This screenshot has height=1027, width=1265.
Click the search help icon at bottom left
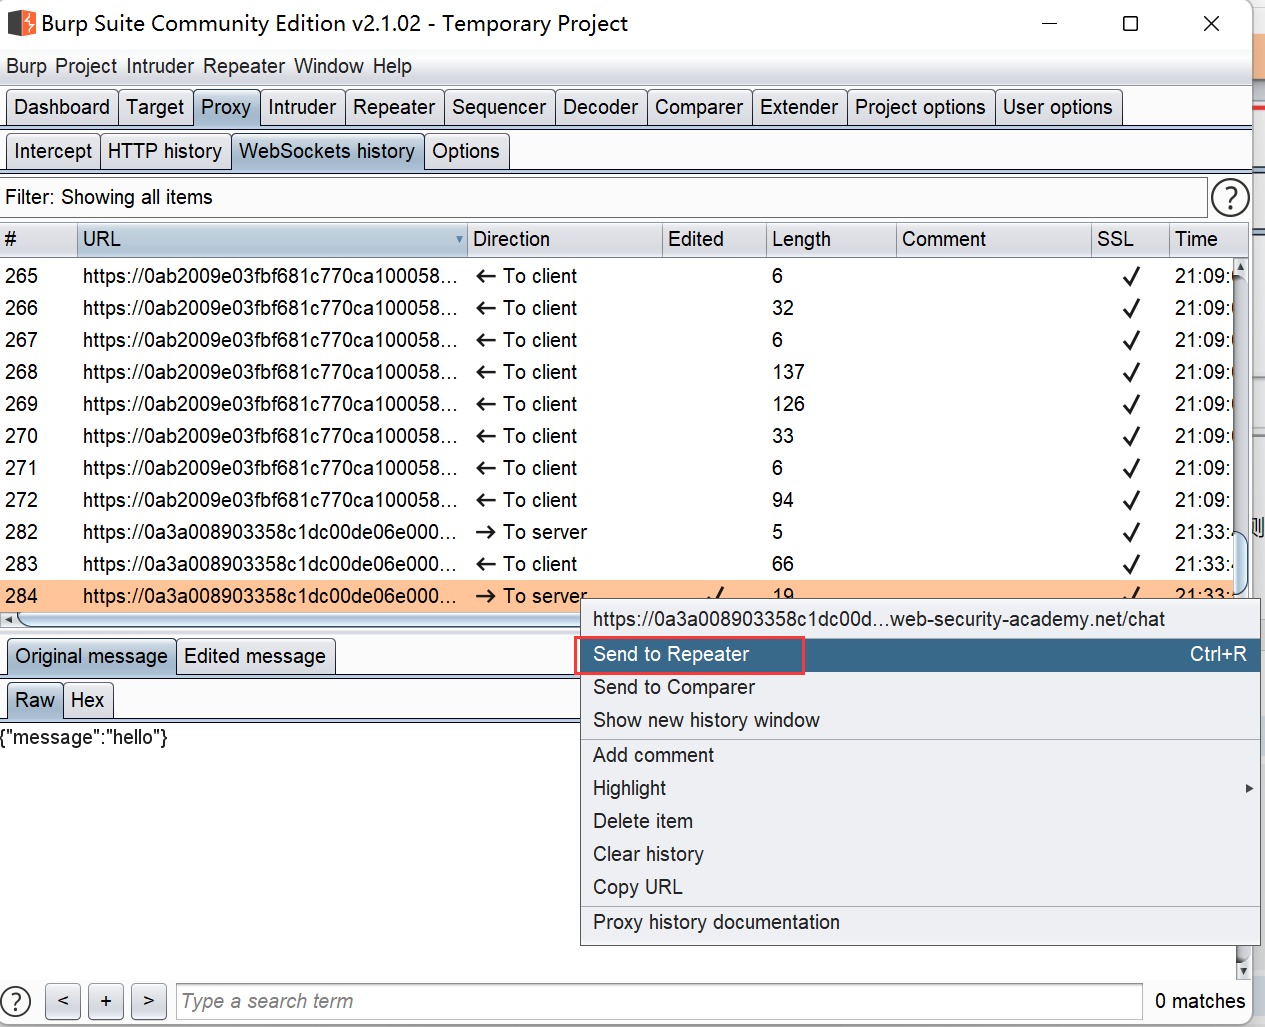point(16,1001)
